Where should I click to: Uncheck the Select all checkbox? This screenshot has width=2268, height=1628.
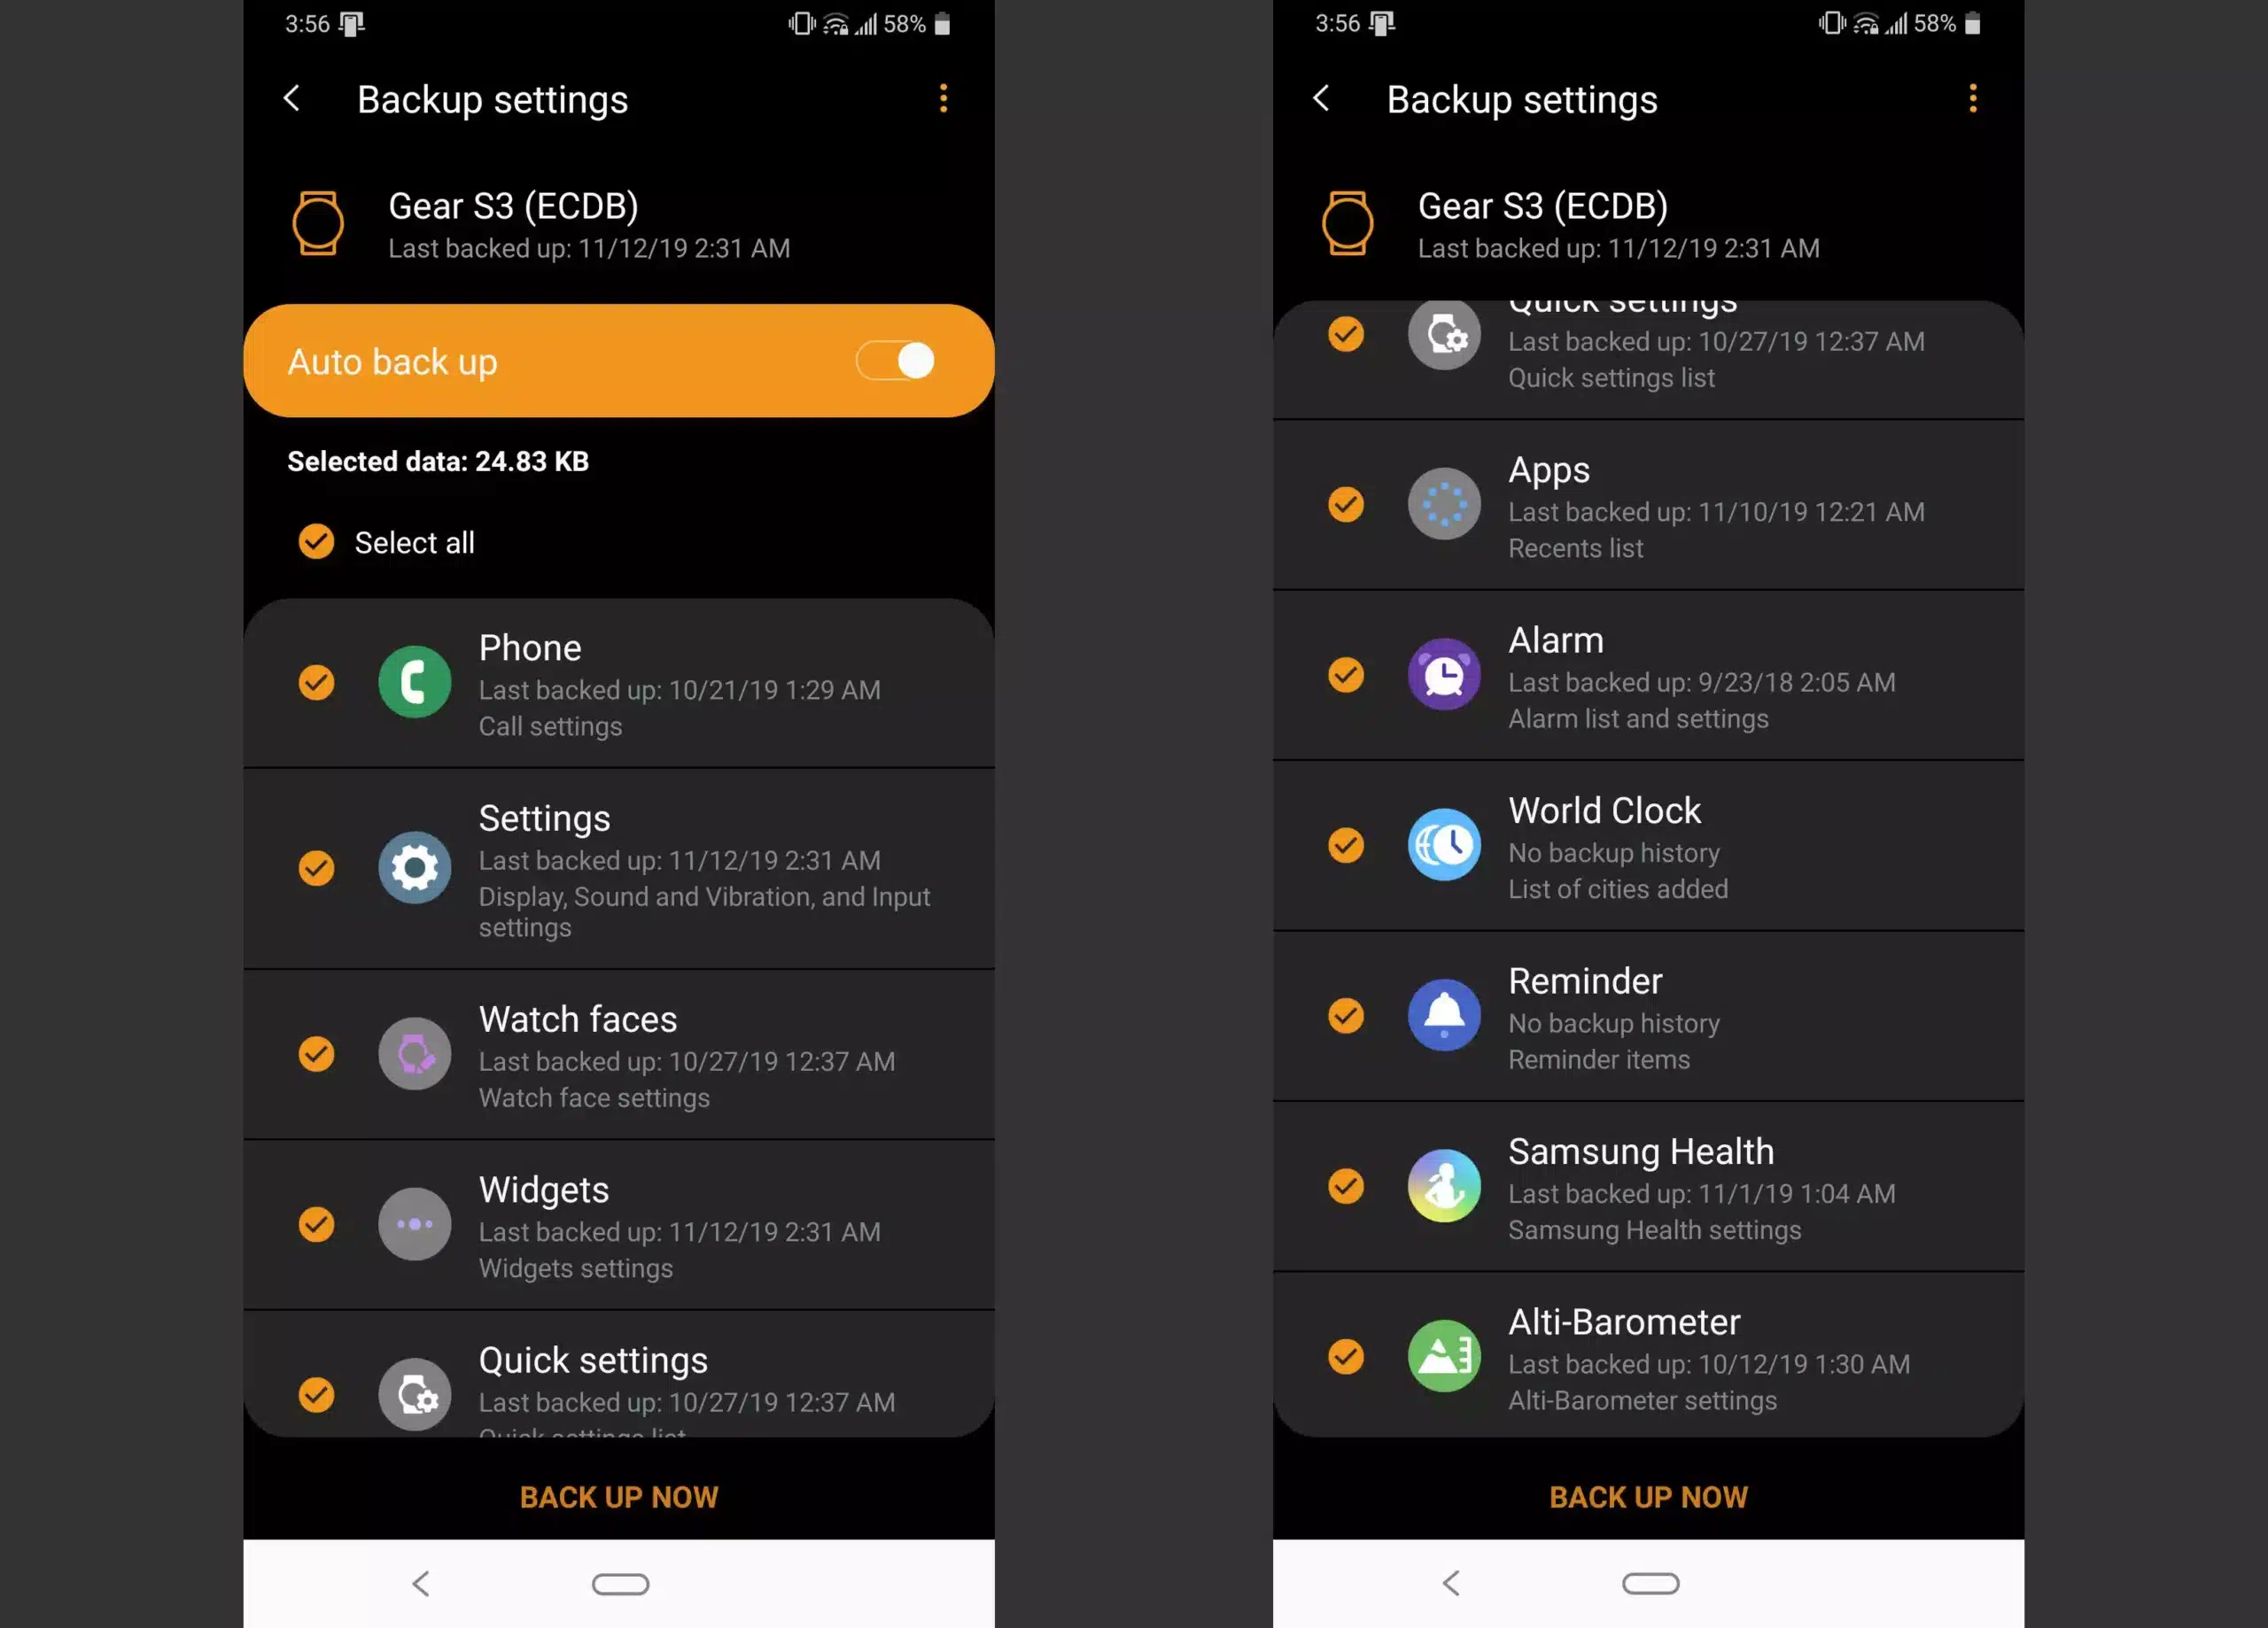tap(319, 540)
